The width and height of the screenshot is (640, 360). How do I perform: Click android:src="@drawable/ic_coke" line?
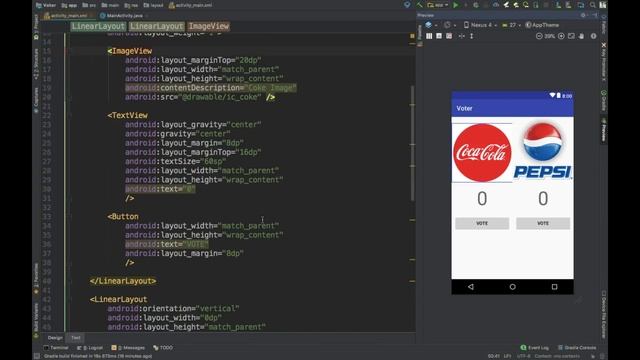(x=200, y=97)
